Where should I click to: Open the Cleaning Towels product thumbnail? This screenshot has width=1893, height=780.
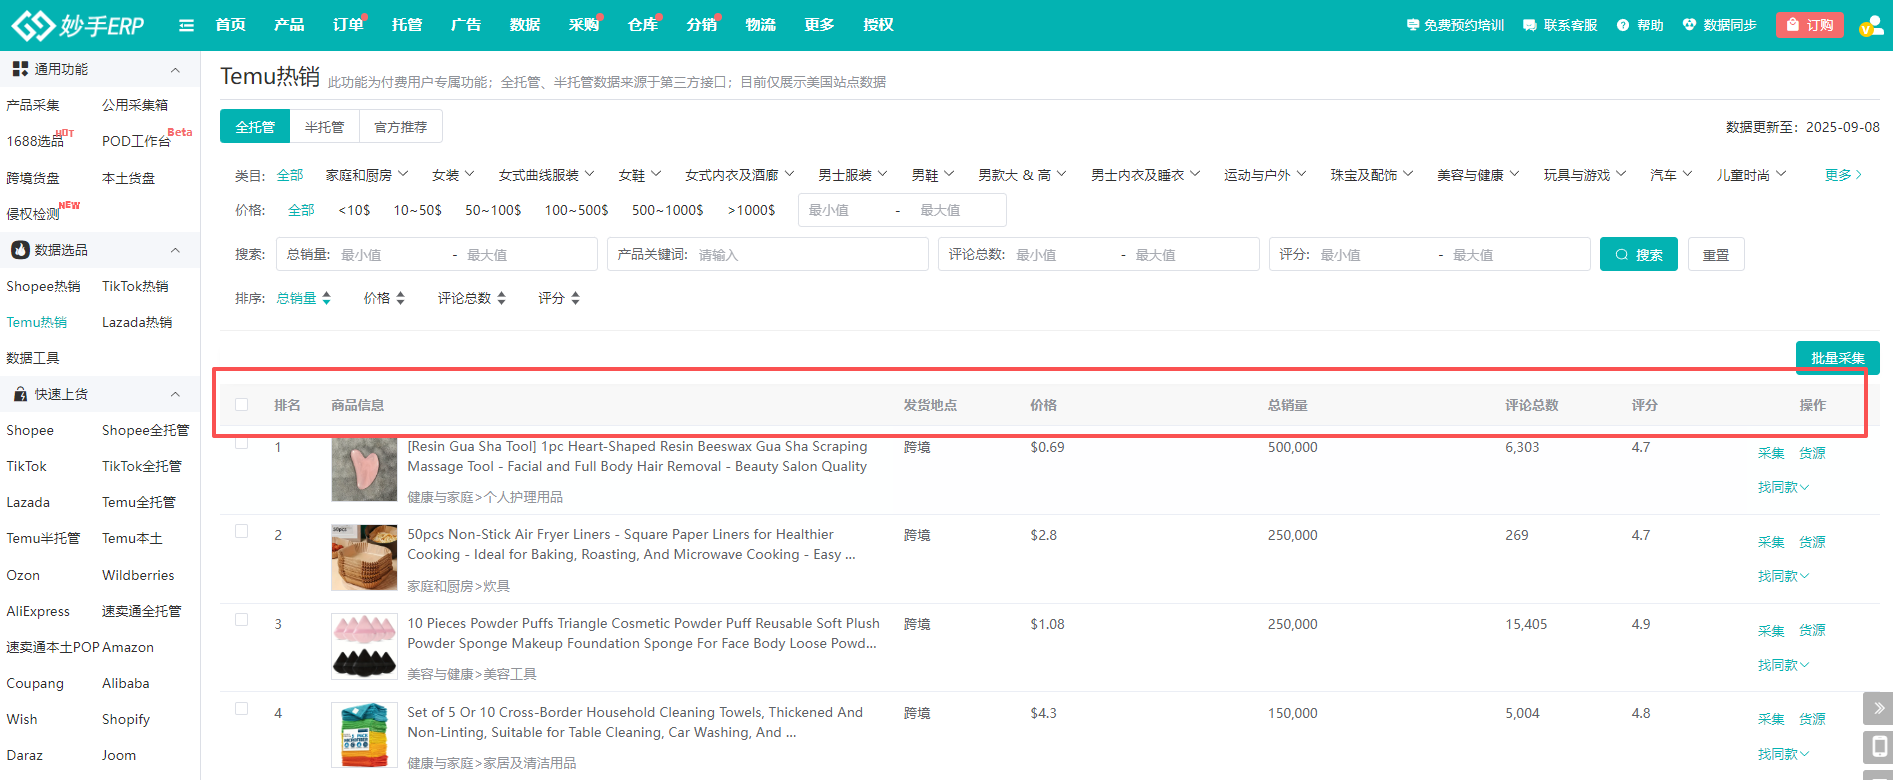(364, 735)
